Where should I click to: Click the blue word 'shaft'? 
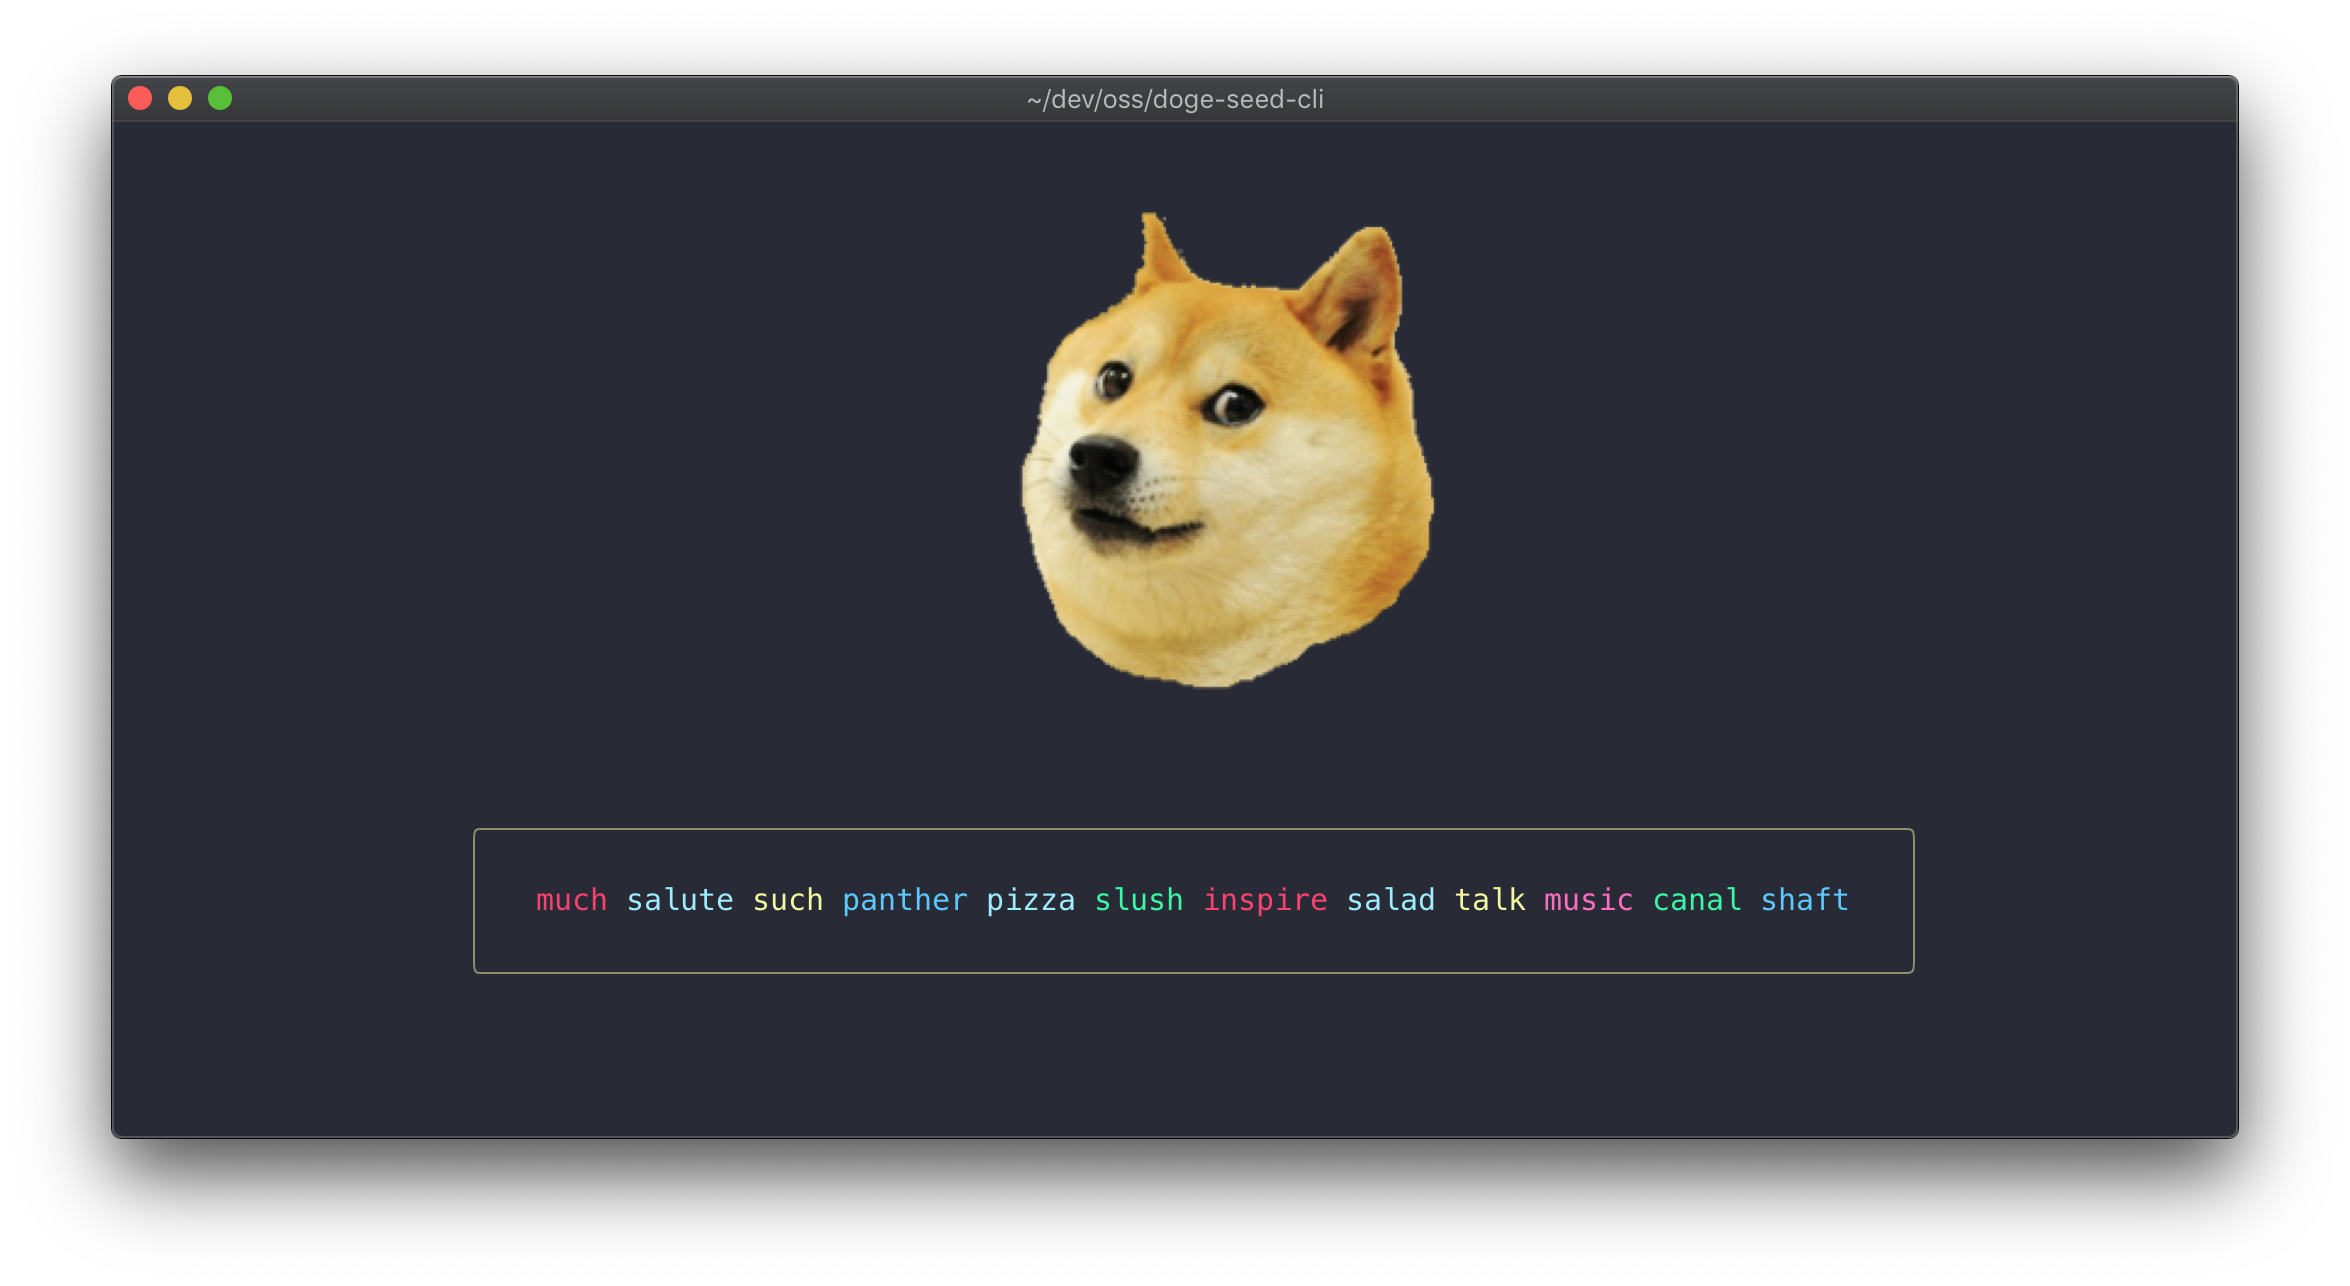tap(1804, 900)
